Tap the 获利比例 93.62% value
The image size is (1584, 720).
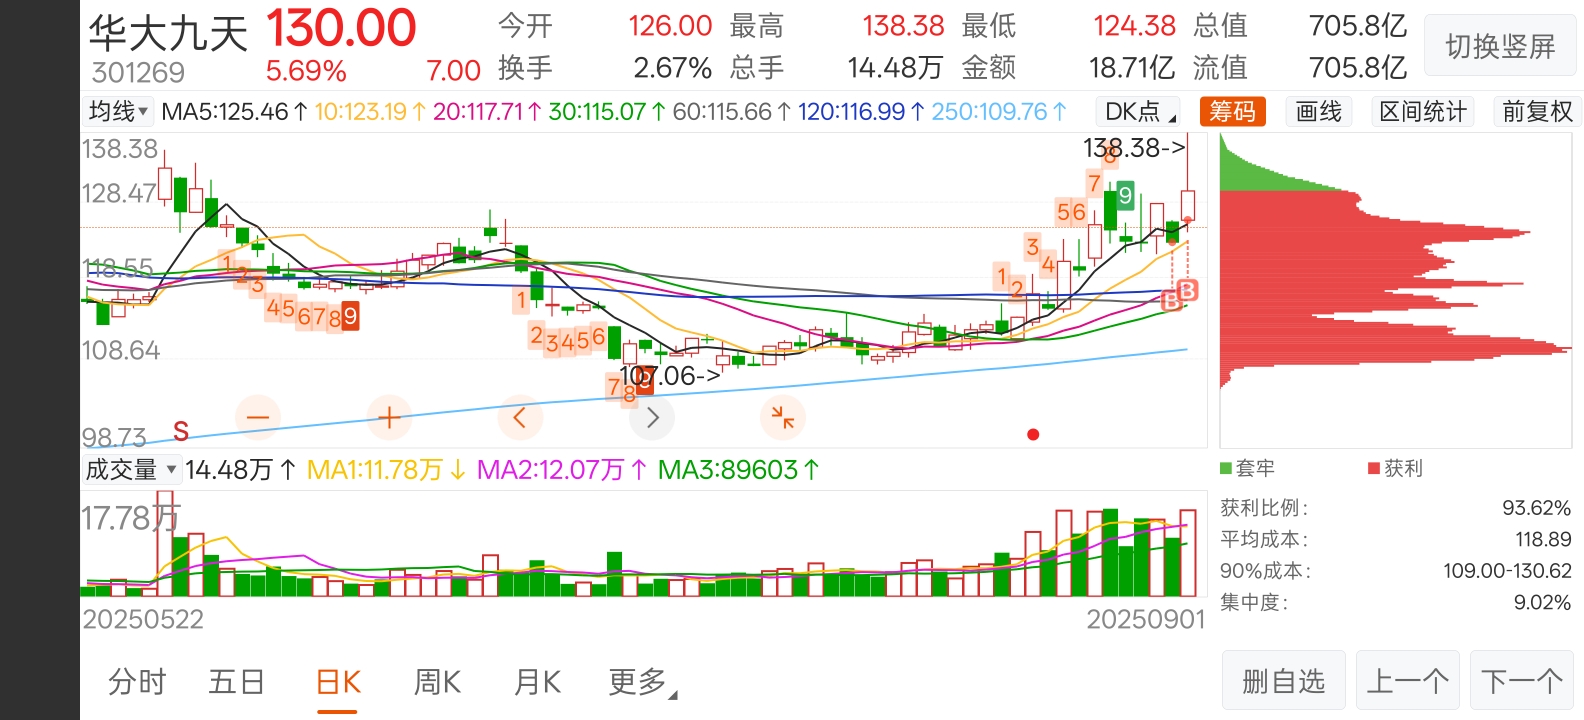point(1536,508)
